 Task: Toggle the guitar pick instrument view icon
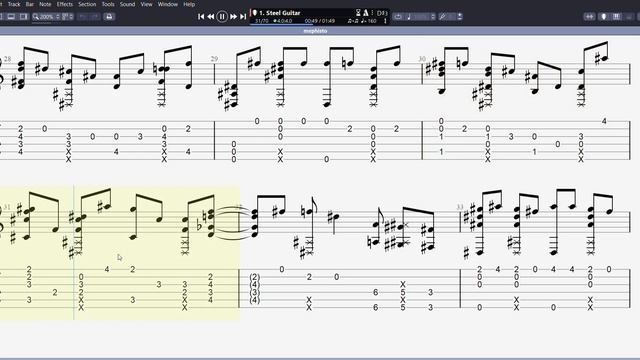coord(604,16)
